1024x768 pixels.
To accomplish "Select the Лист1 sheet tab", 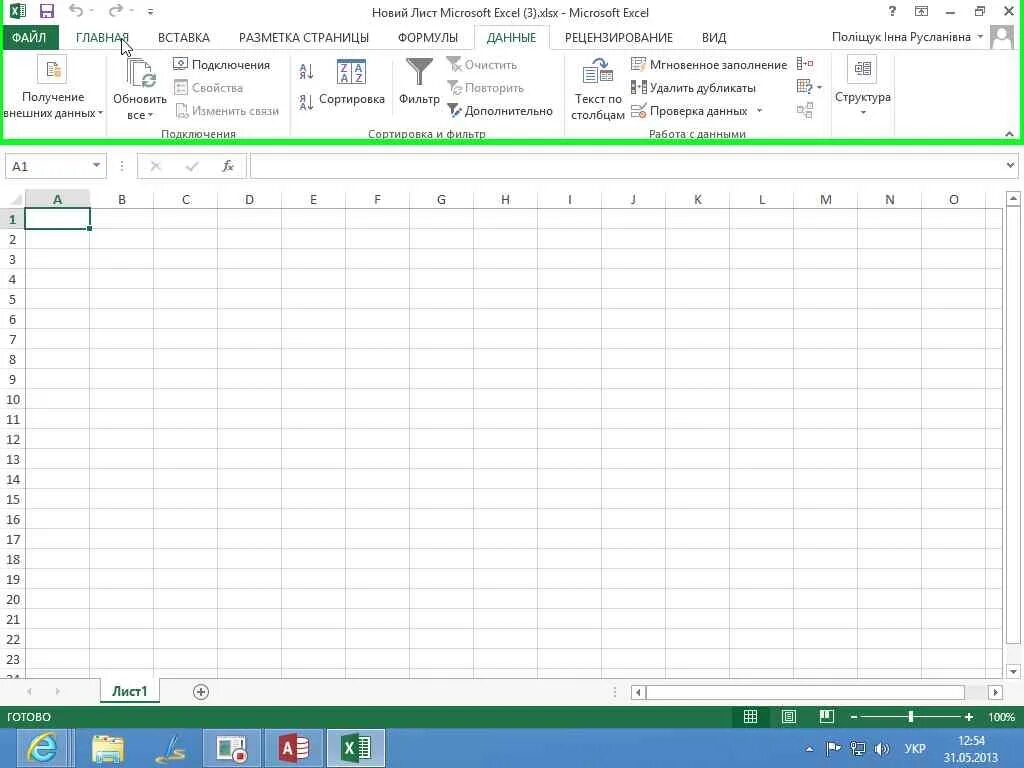I will coord(129,692).
